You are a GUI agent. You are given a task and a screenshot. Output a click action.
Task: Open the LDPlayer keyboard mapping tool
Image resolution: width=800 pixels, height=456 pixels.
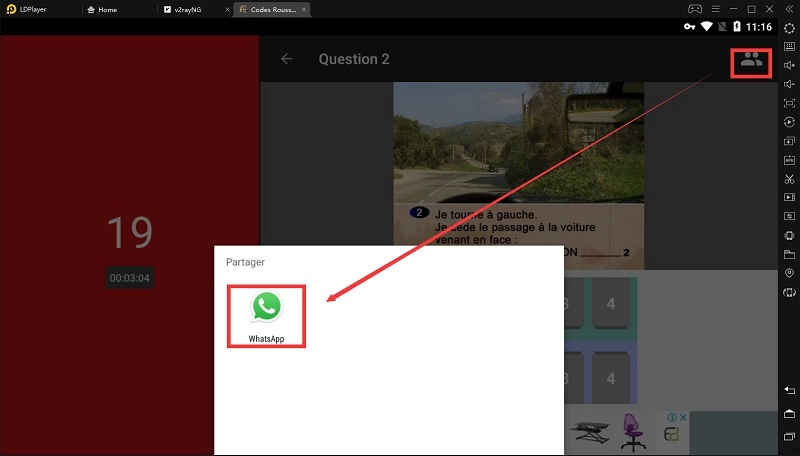[x=789, y=46]
